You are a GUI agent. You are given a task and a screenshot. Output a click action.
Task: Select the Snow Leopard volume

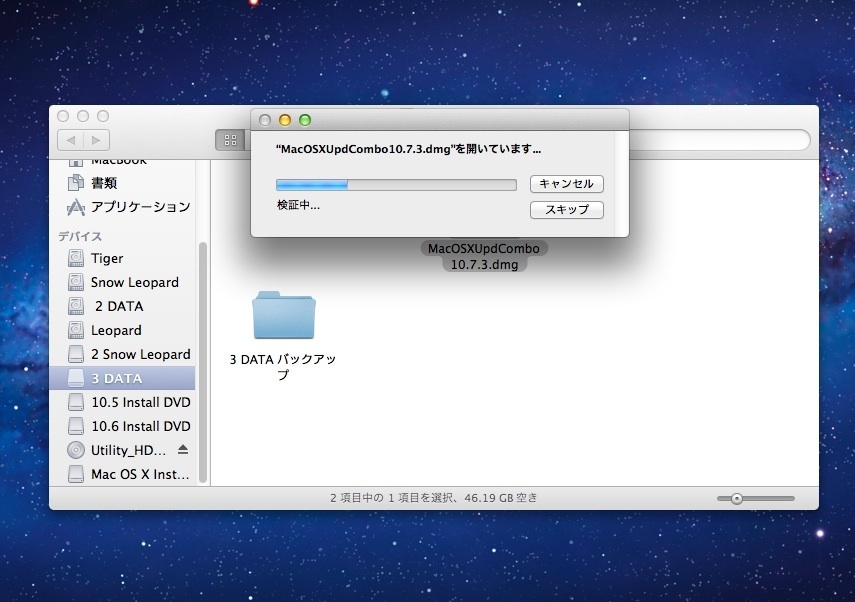pyautogui.click(x=122, y=282)
